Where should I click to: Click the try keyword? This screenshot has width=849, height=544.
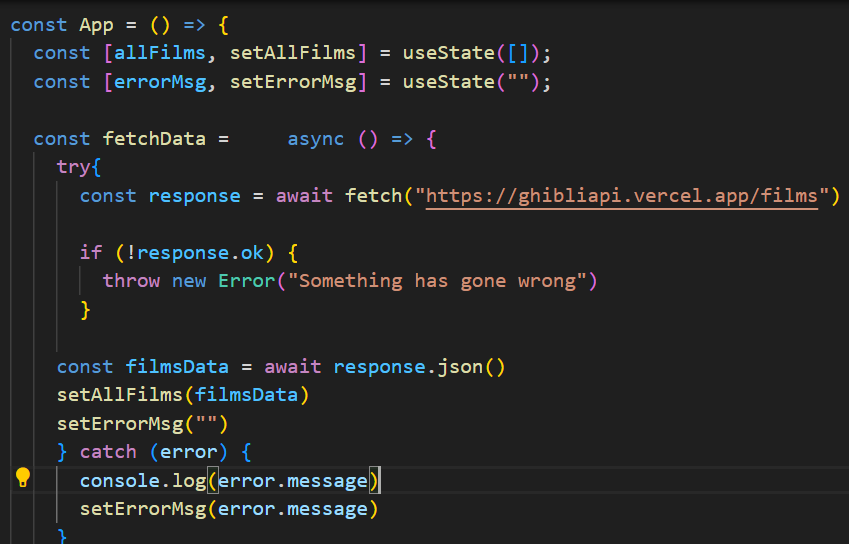pos(73,167)
